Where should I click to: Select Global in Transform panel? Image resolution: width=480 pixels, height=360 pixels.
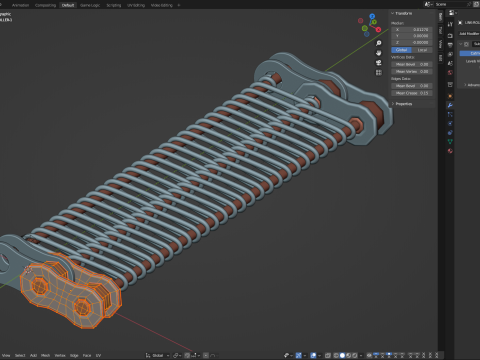[401, 50]
